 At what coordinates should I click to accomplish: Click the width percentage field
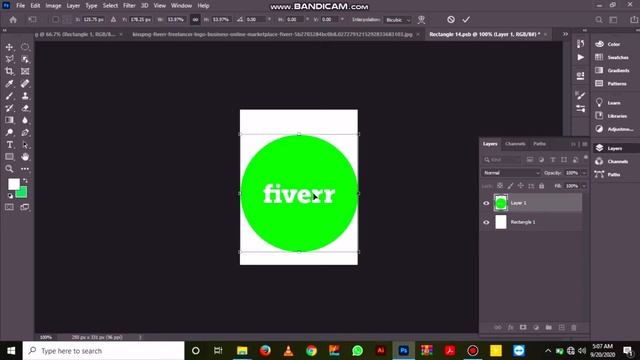click(176, 20)
